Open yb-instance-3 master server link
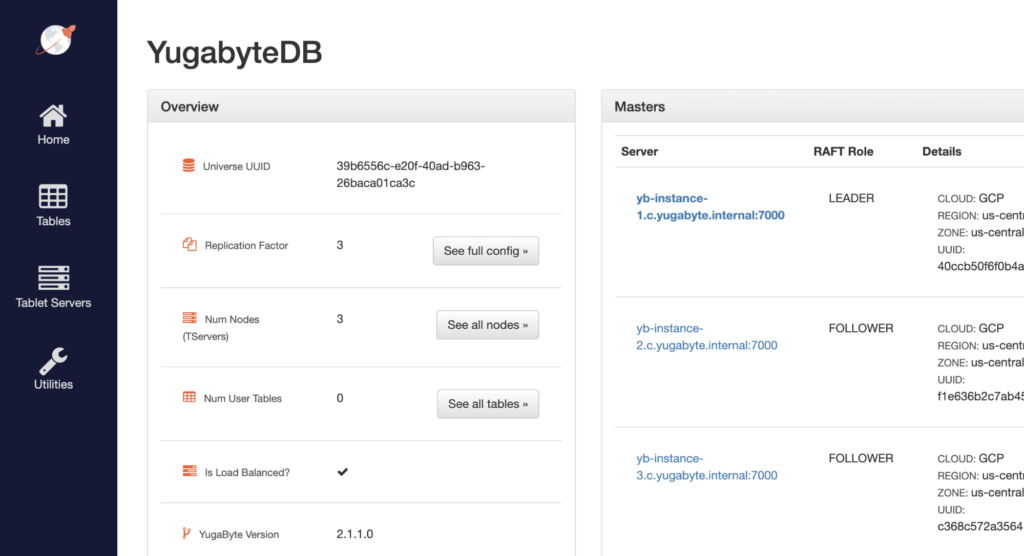The width and height of the screenshot is (1024, 556). (707, 466)
